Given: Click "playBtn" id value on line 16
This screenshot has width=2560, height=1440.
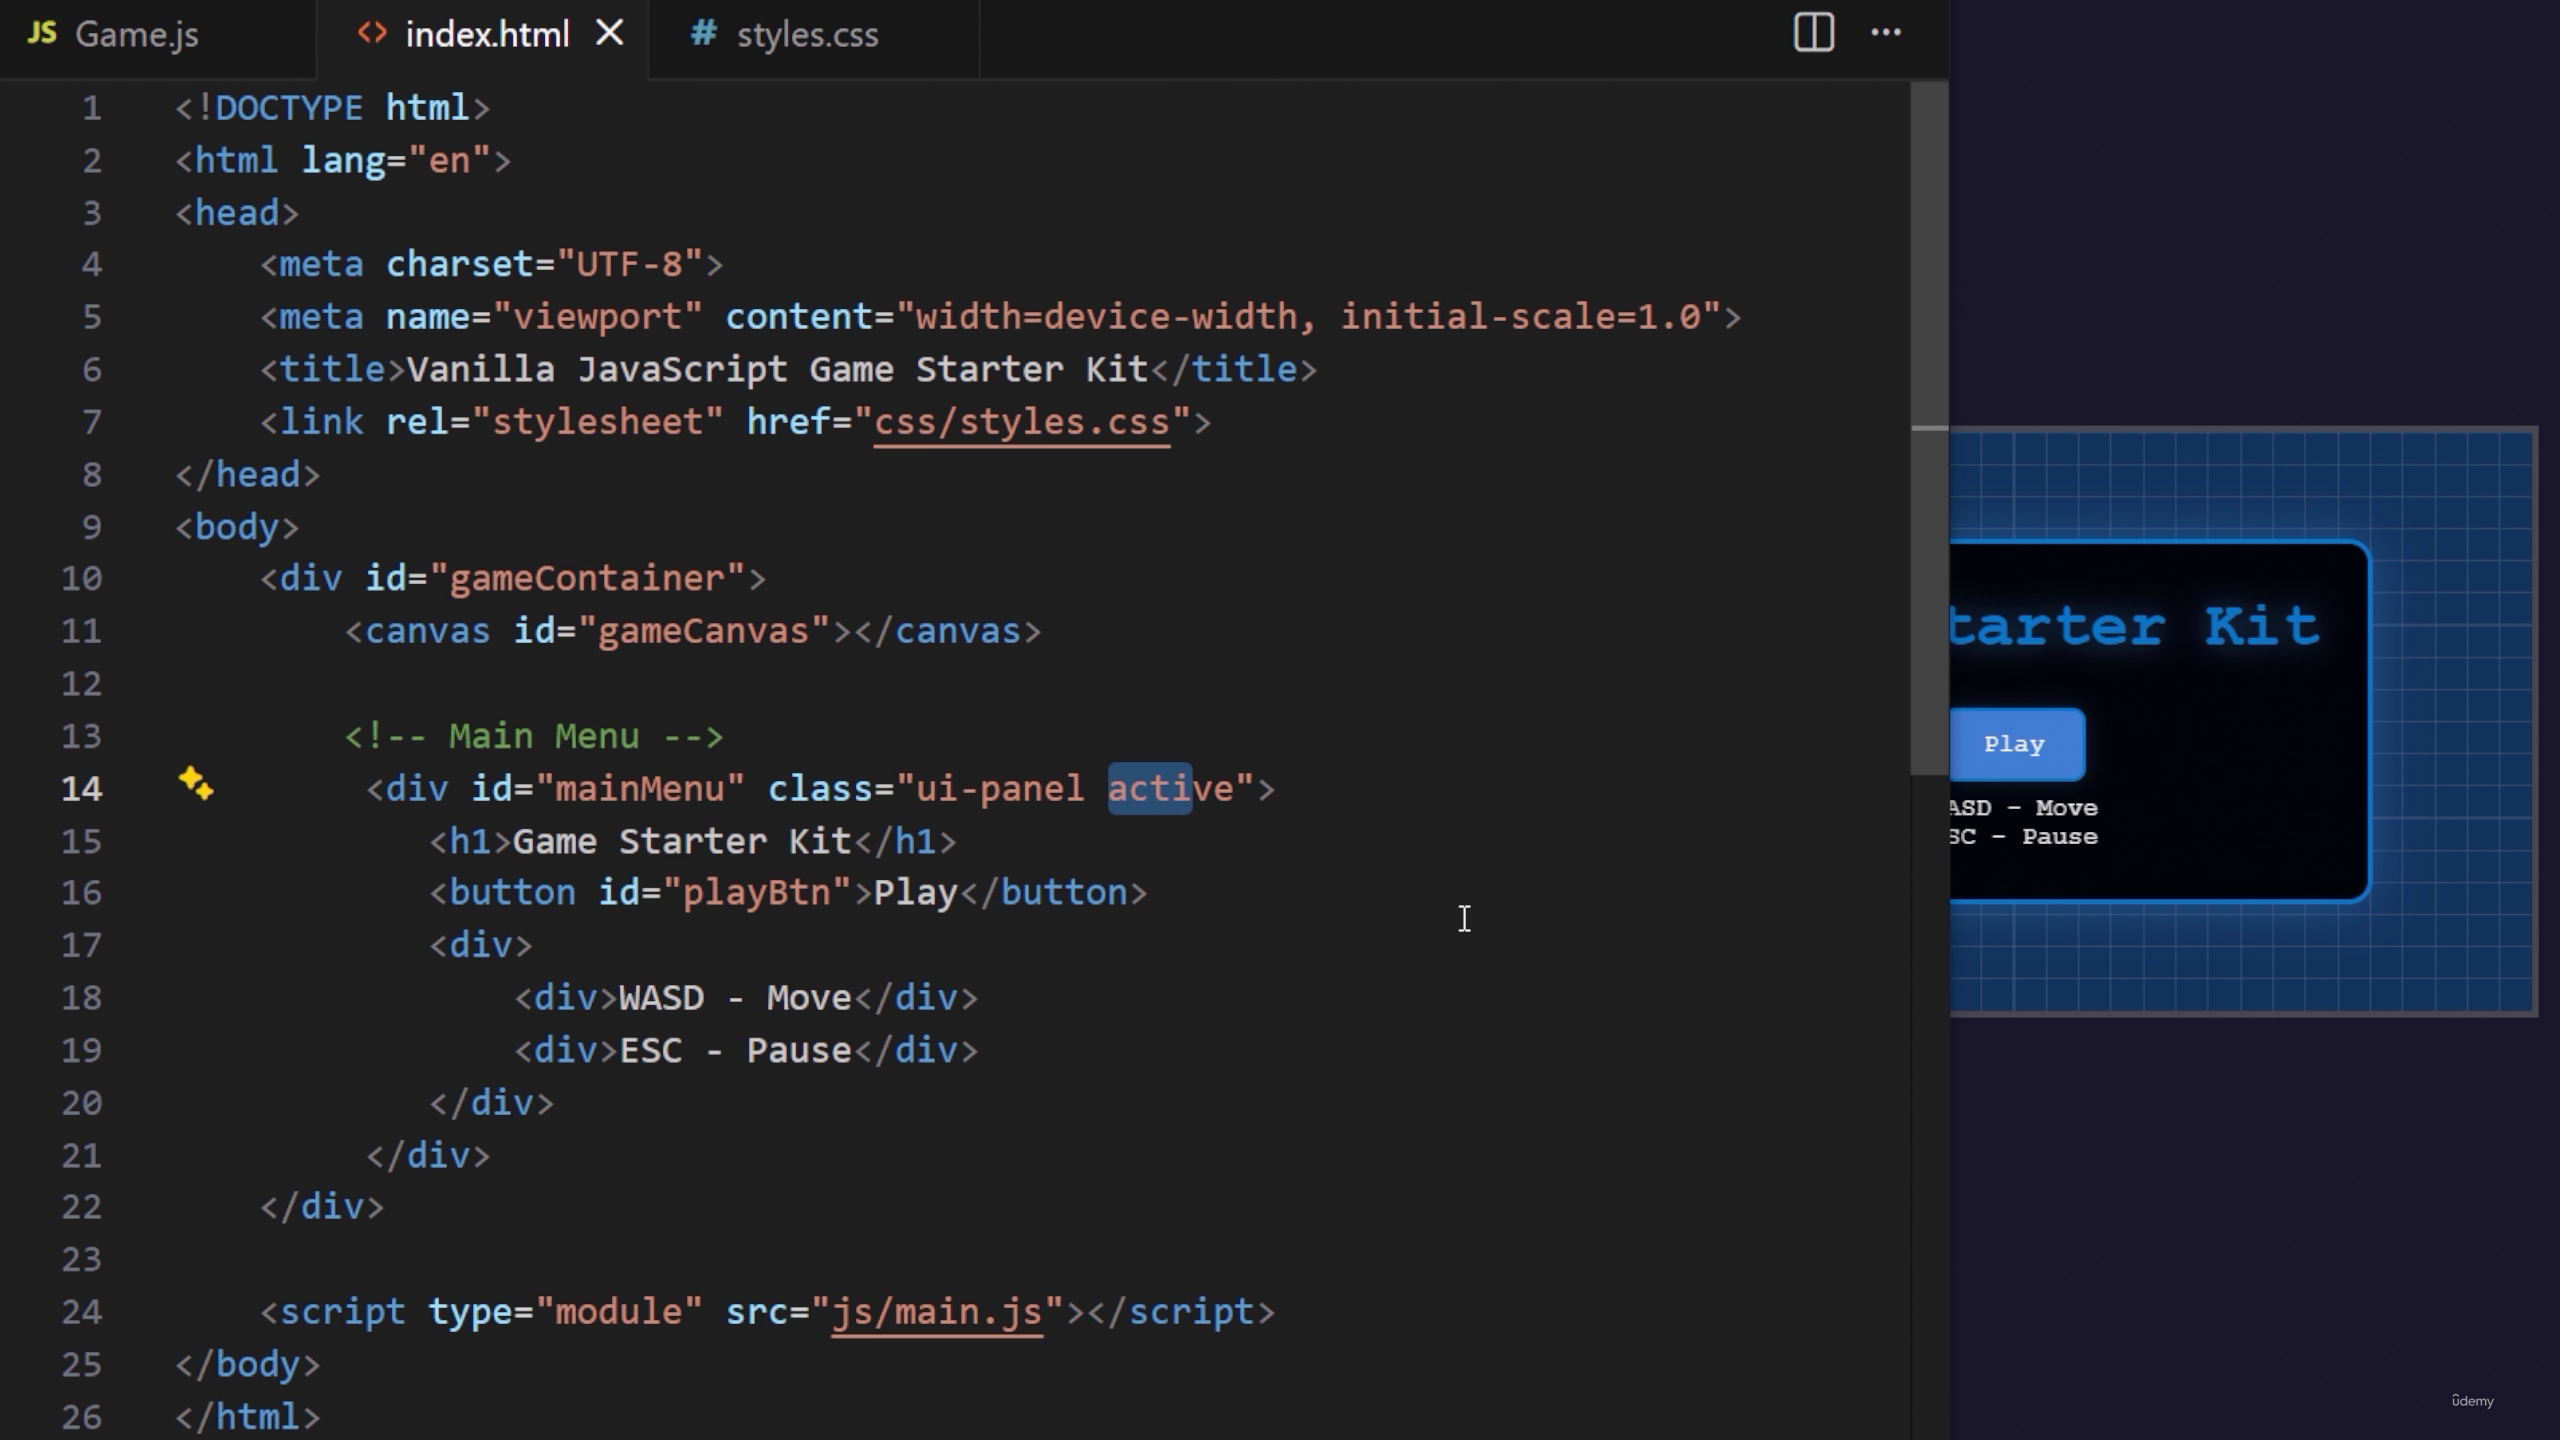Looking at the screenshot, I should point(756,893).
